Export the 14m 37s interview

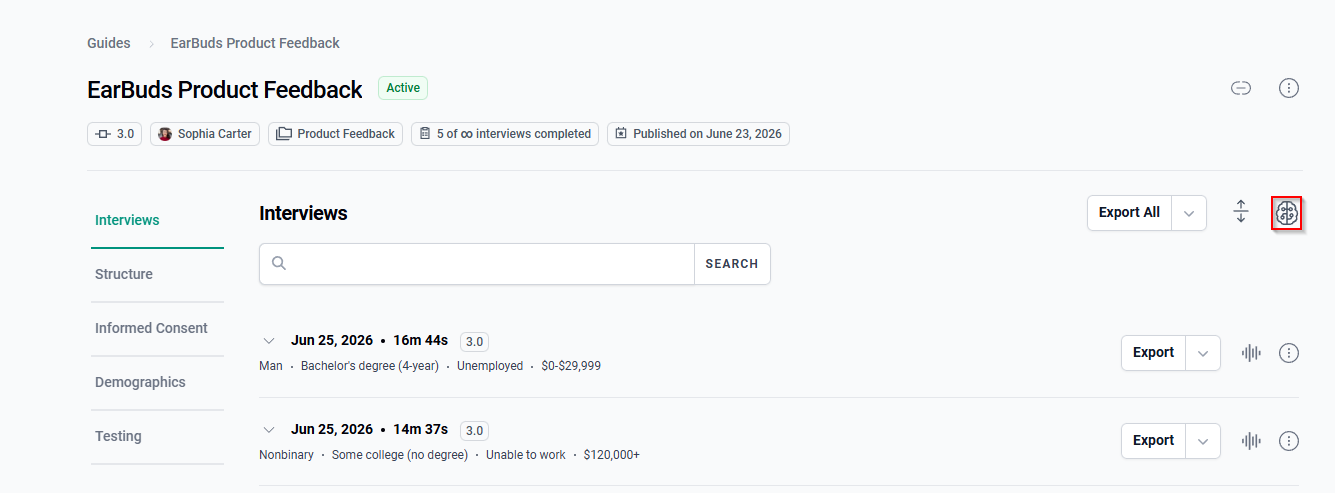[1153, 441]
